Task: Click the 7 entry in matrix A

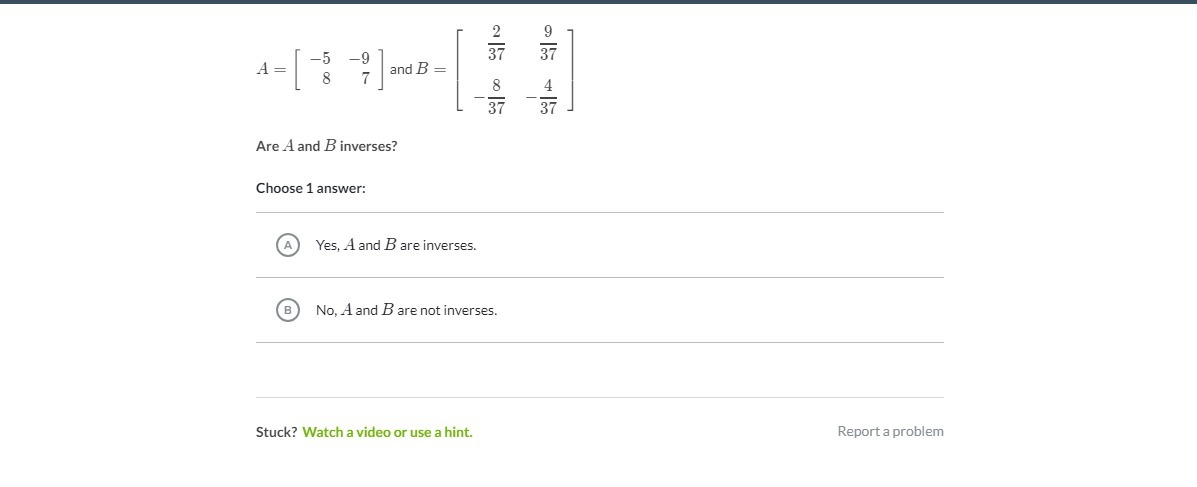Action: click(x=366, y=79)
